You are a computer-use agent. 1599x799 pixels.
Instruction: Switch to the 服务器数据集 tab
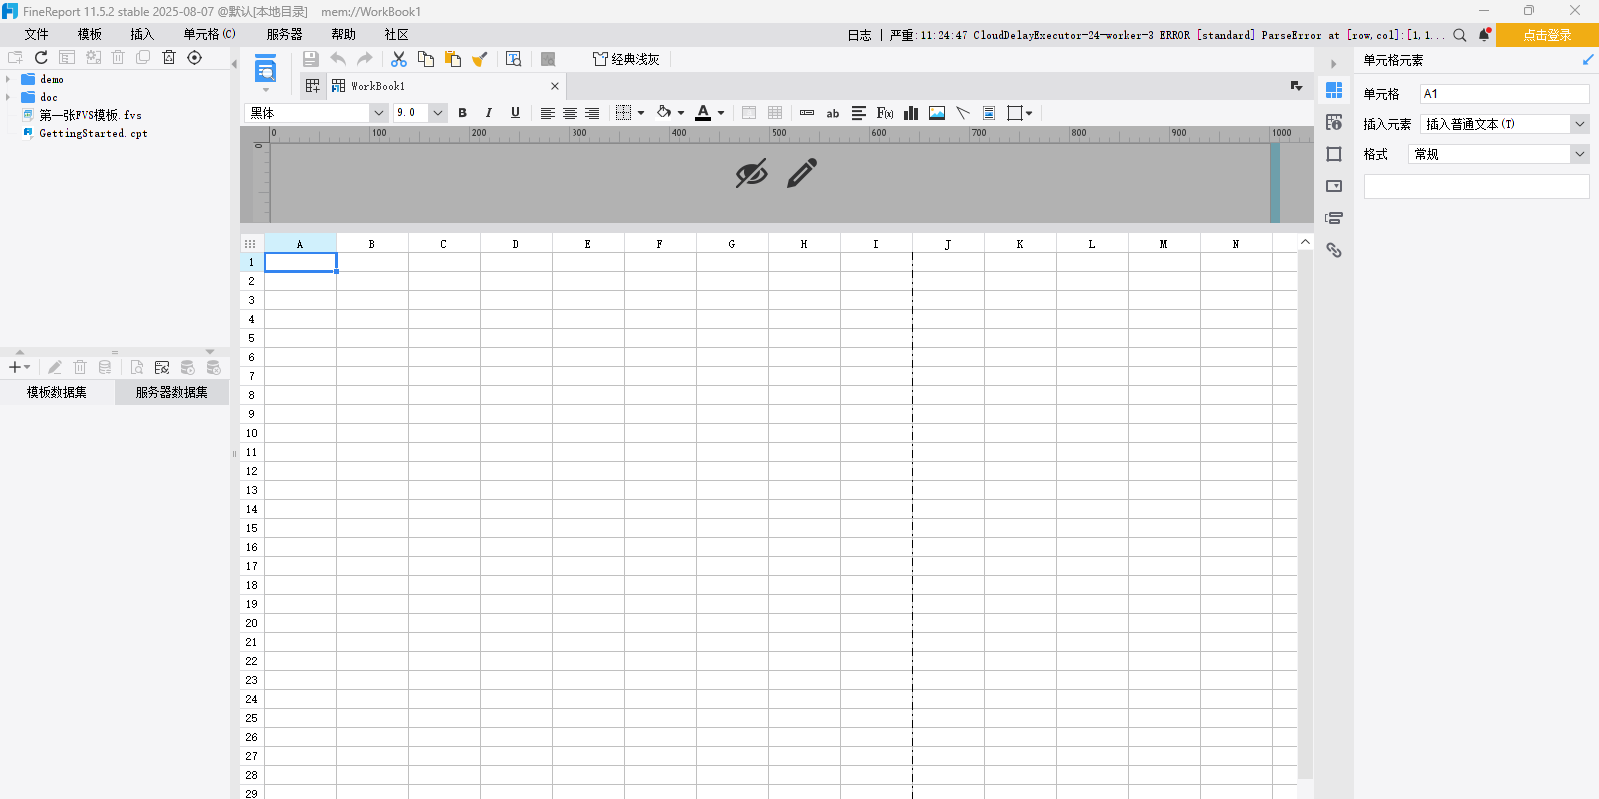point(172,392)
